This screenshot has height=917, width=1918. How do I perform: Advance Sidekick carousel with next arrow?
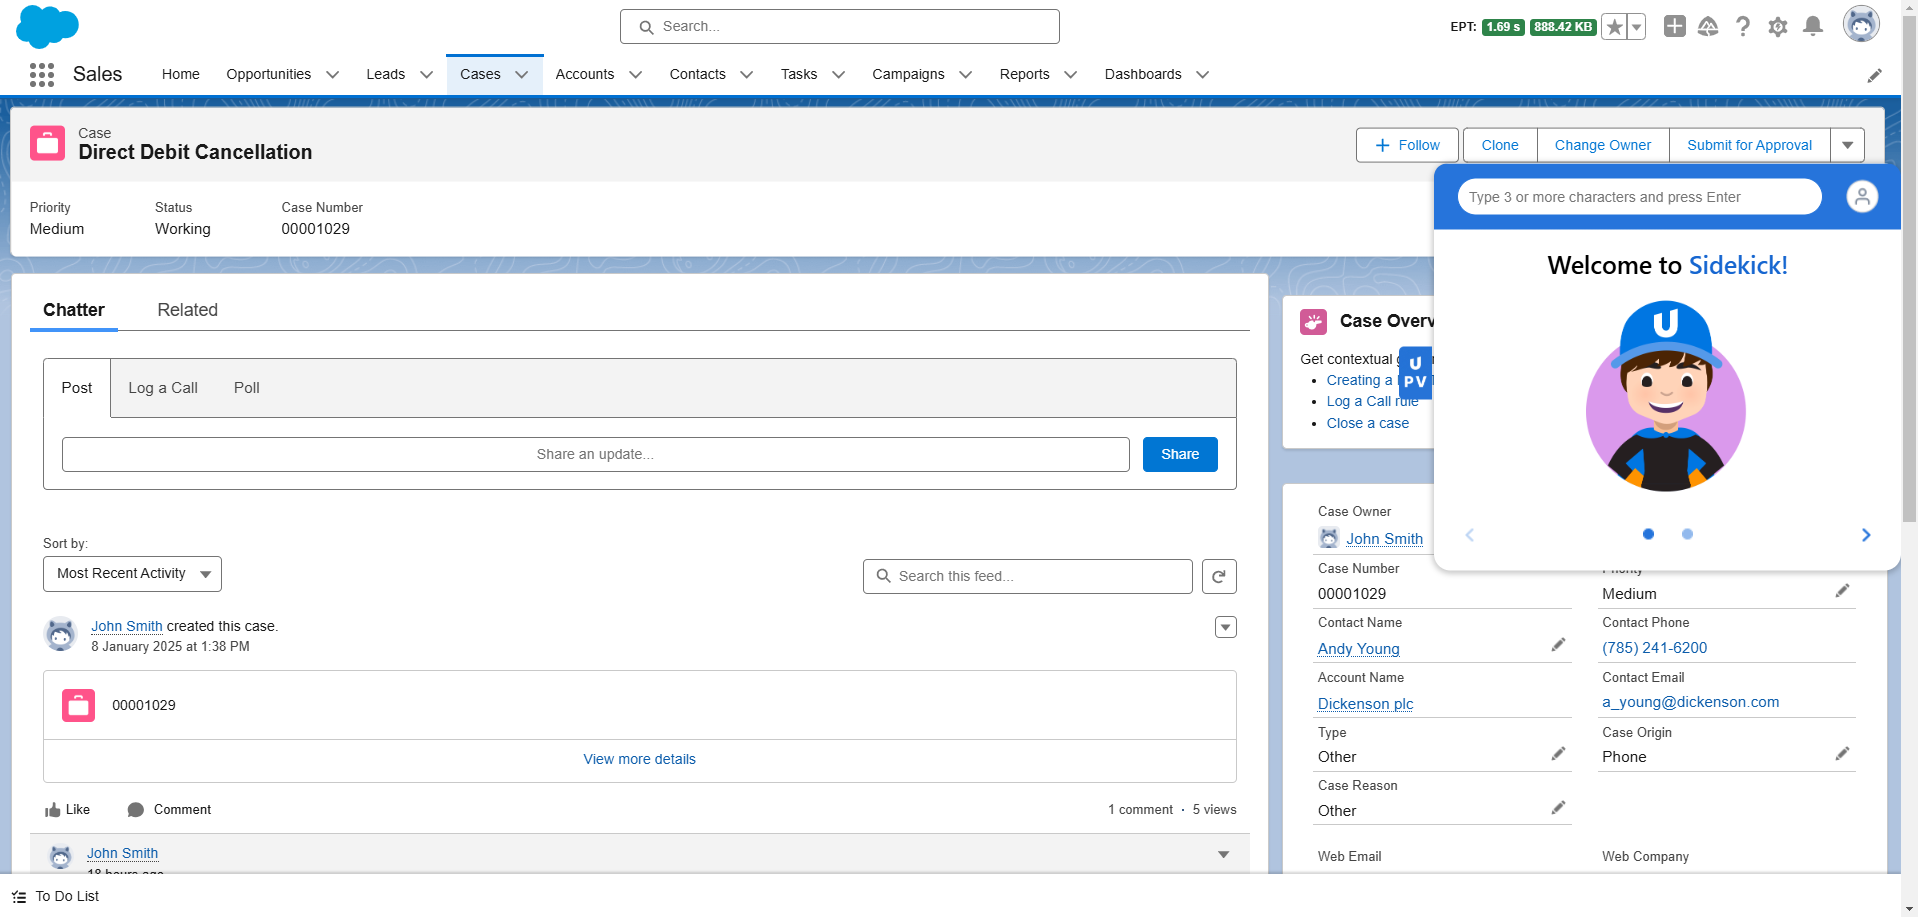(x=1865, y=535)
